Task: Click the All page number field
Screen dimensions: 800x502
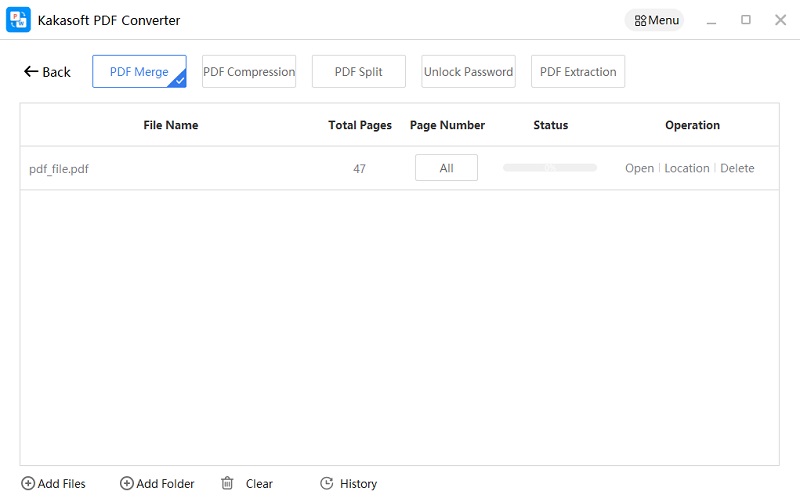Action: coord(446,168)
